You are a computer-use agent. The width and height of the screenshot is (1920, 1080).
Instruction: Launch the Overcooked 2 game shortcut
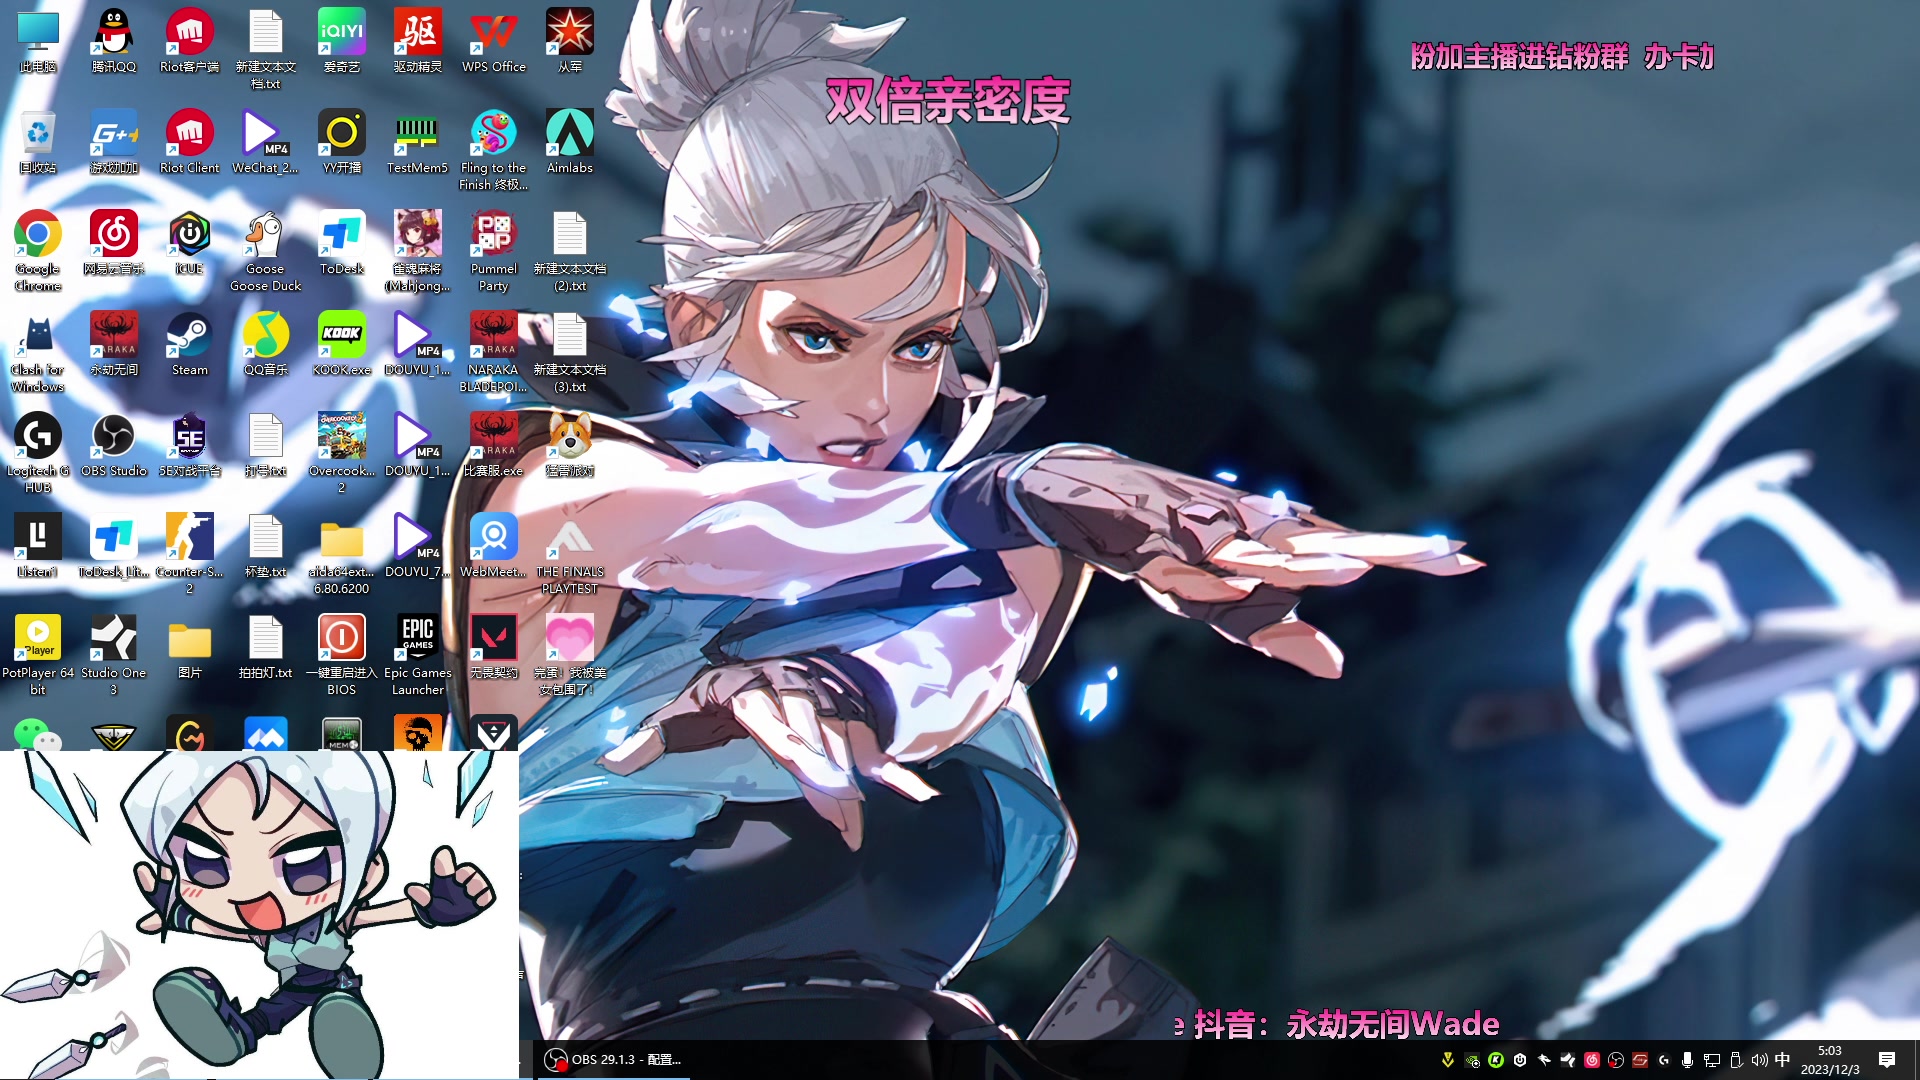coord(342,453)
